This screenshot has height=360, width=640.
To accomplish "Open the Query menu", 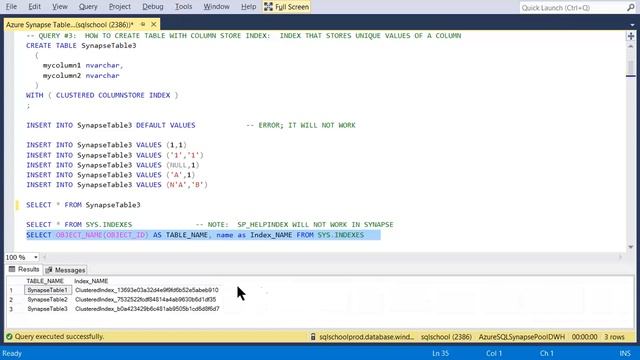I will point(88,7).
